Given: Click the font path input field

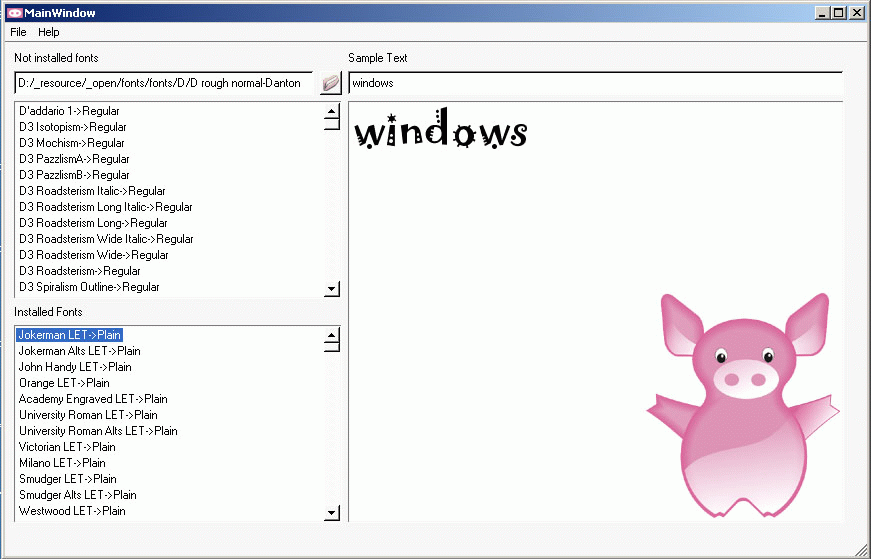Looking at the screenshot, I should [163, 83].
